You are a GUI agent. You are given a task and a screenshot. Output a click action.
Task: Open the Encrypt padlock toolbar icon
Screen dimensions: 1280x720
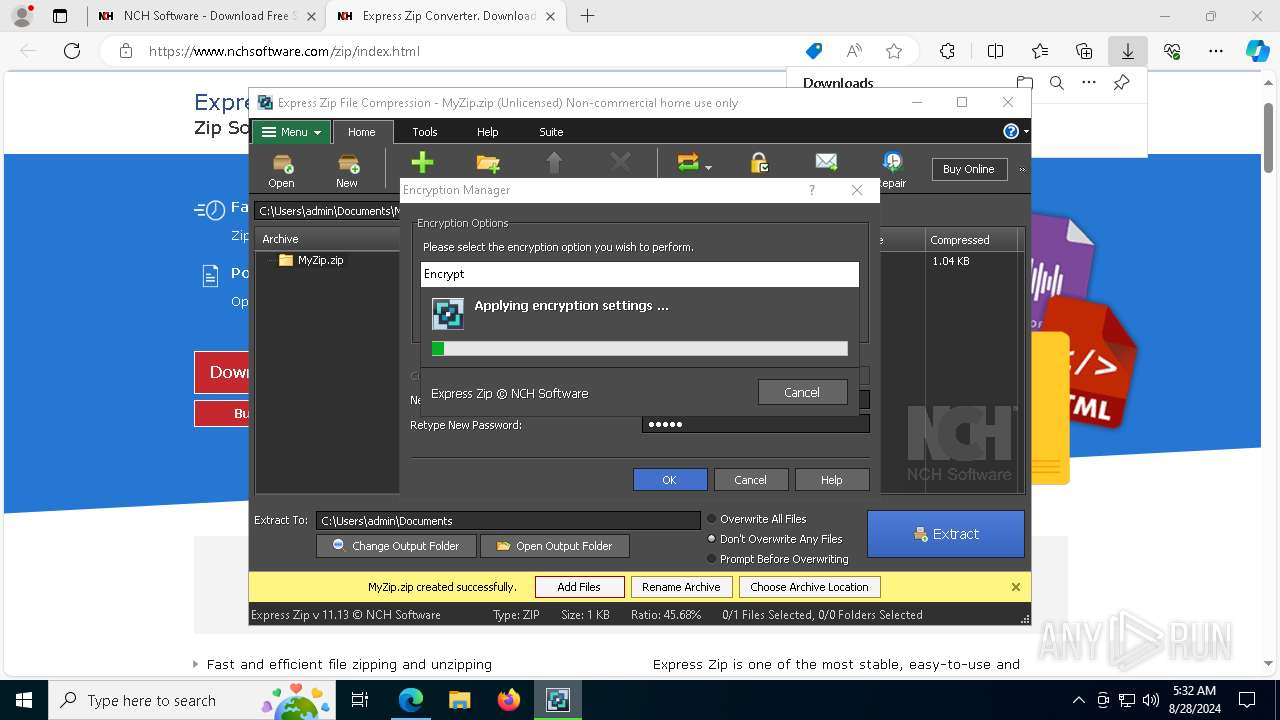pos(759,163)
